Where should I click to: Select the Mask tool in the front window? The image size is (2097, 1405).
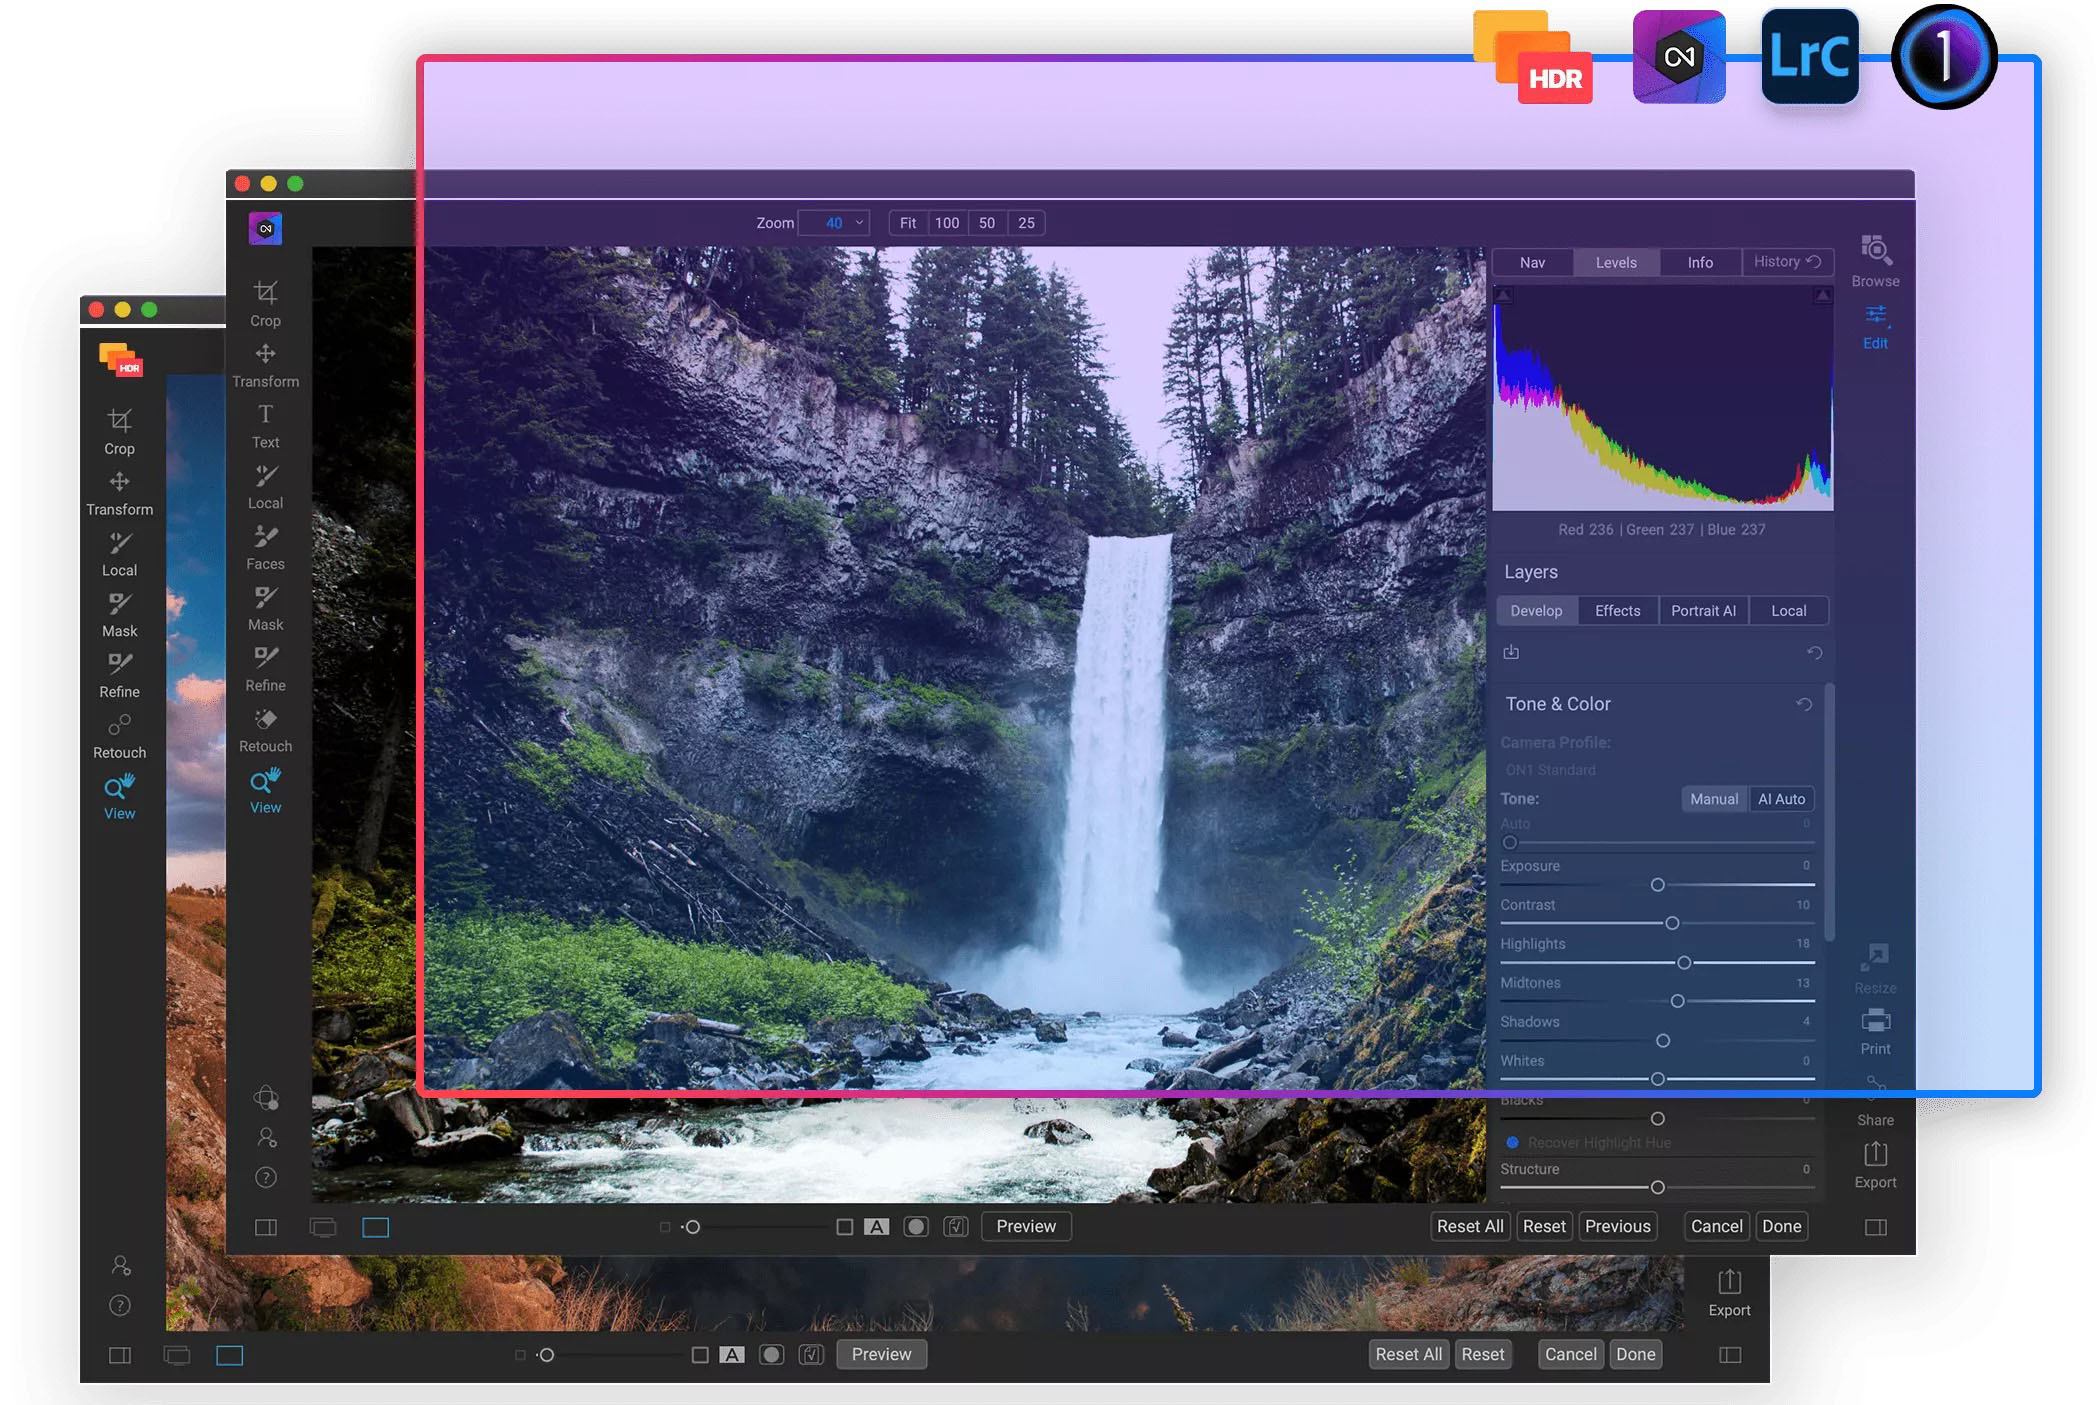[x=265, y=609]
